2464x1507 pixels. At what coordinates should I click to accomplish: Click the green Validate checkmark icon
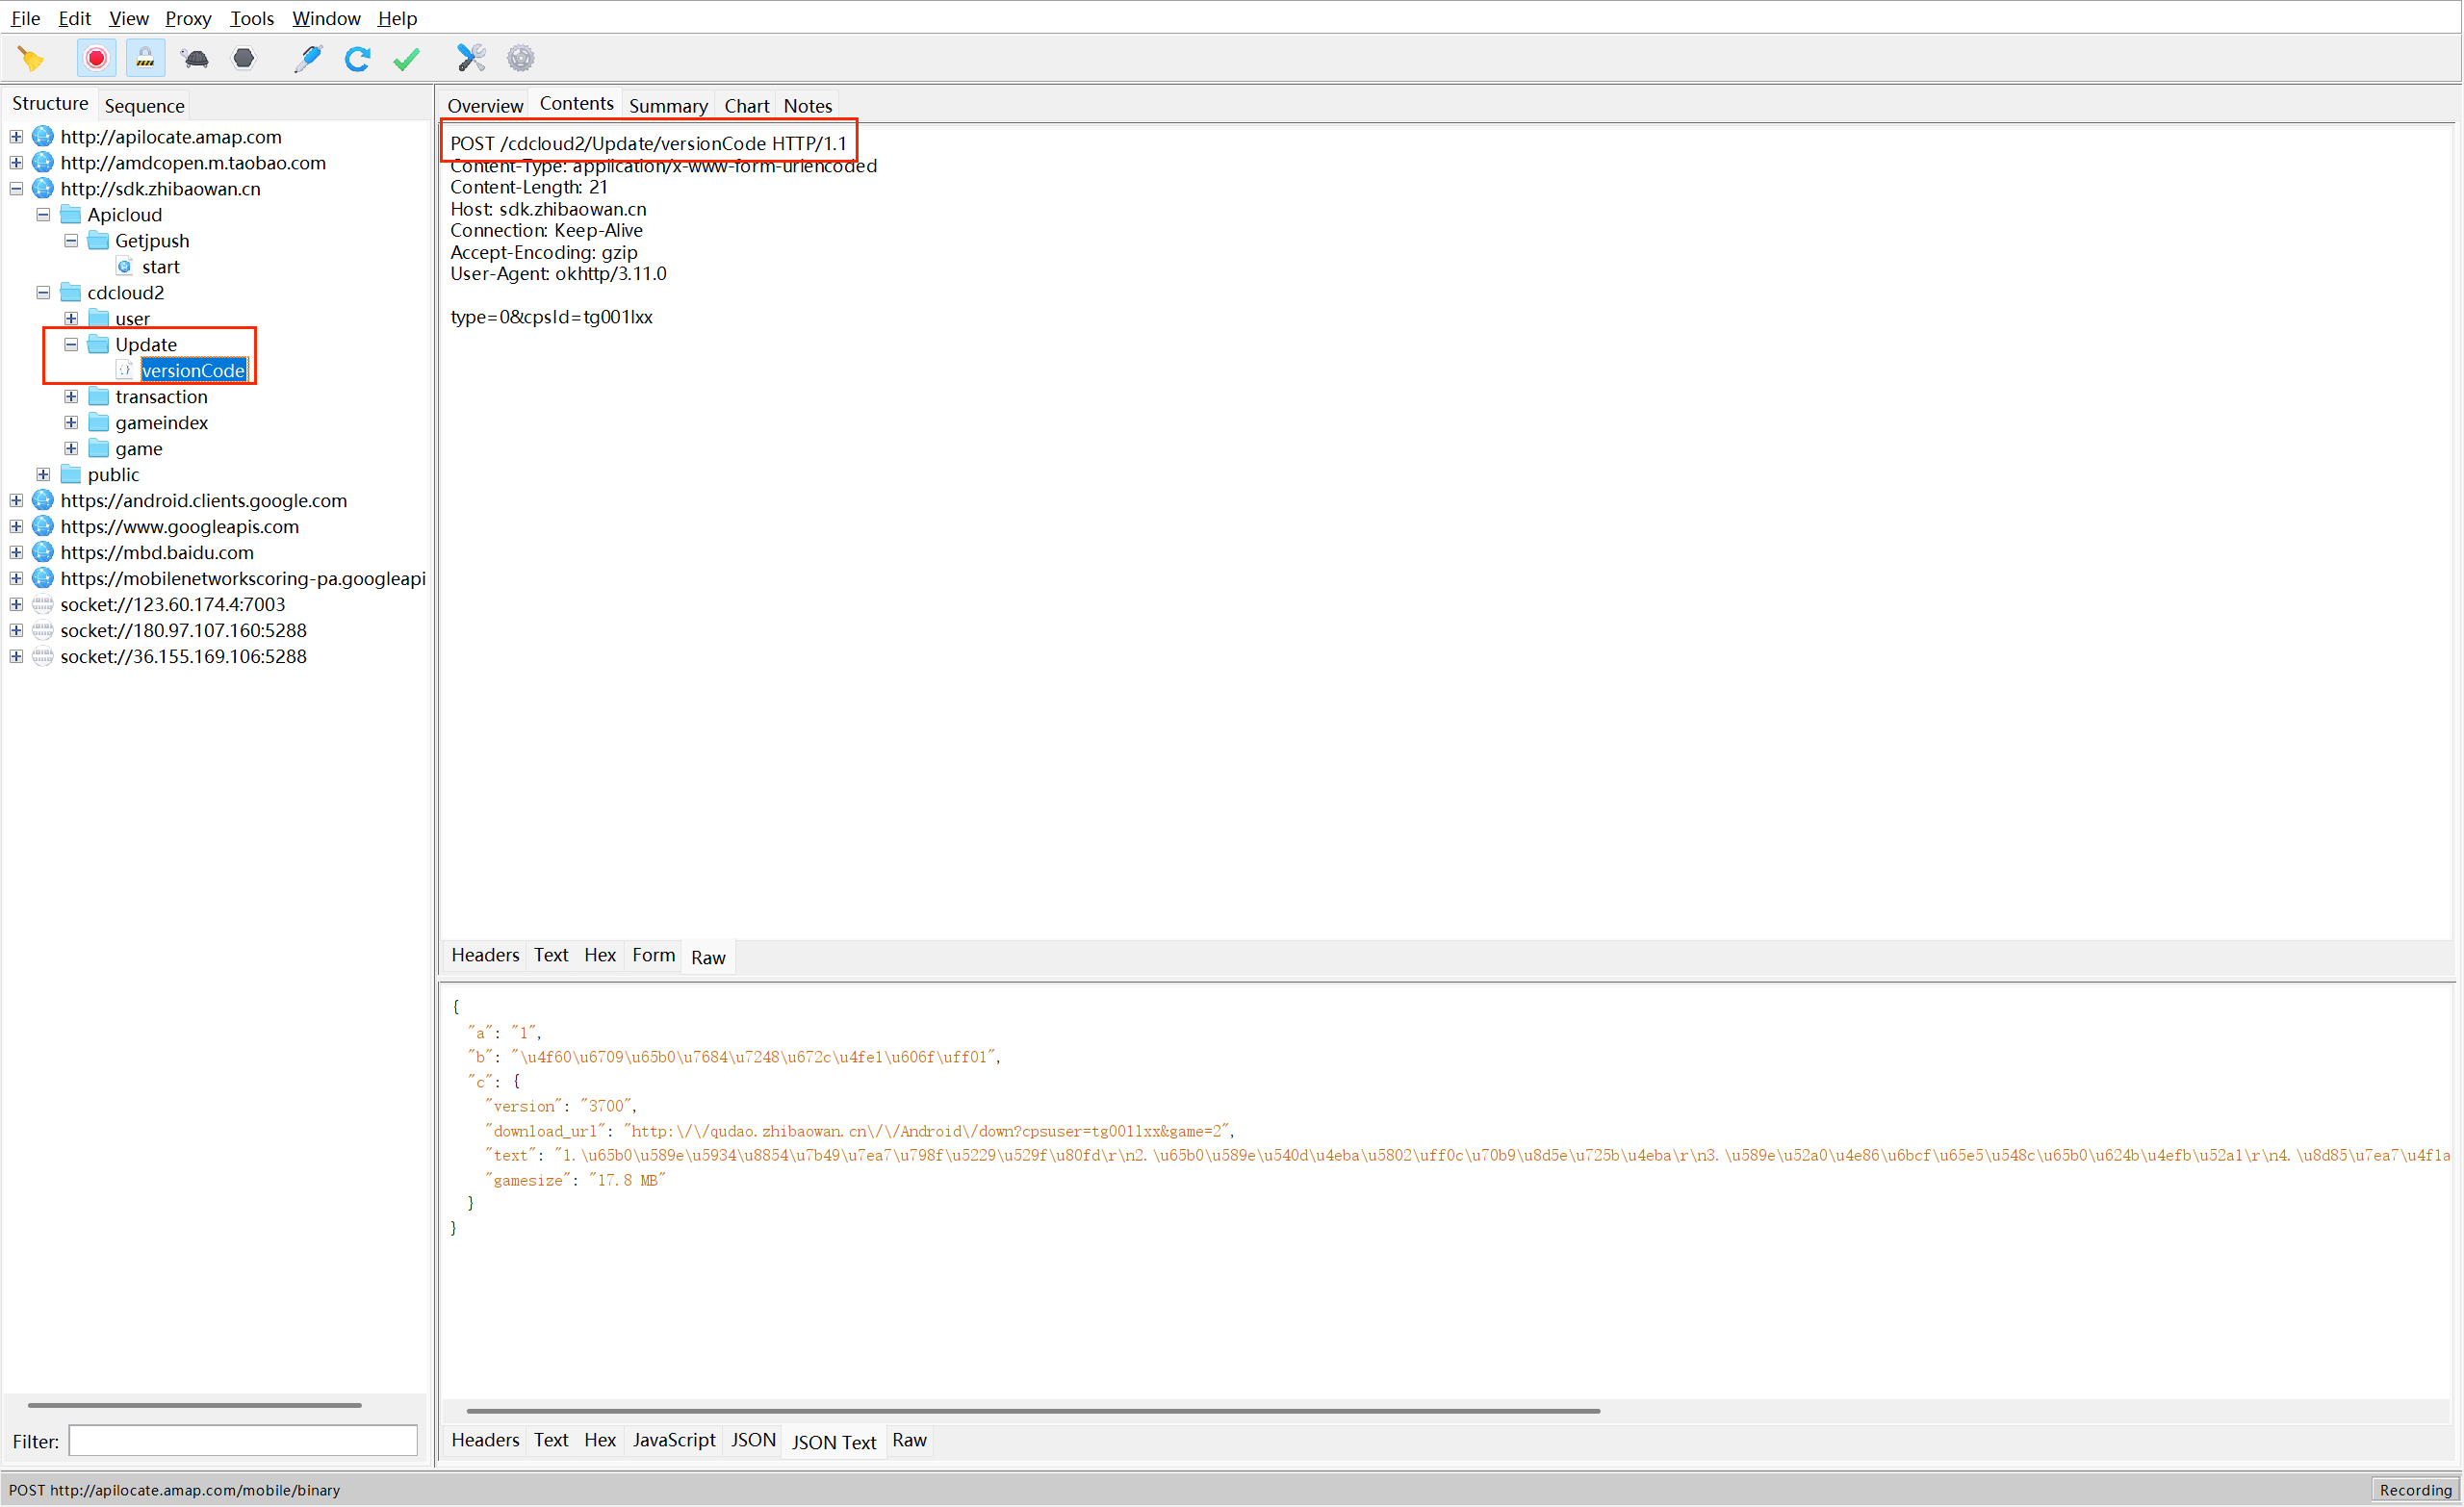point(406,59)
